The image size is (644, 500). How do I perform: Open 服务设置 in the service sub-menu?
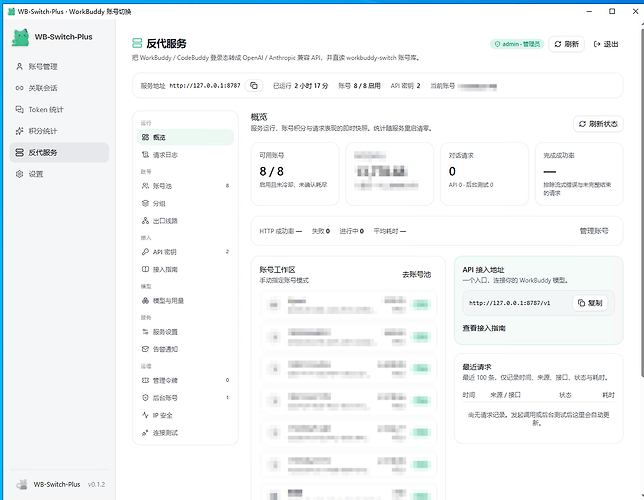click(x=185, y=332)
